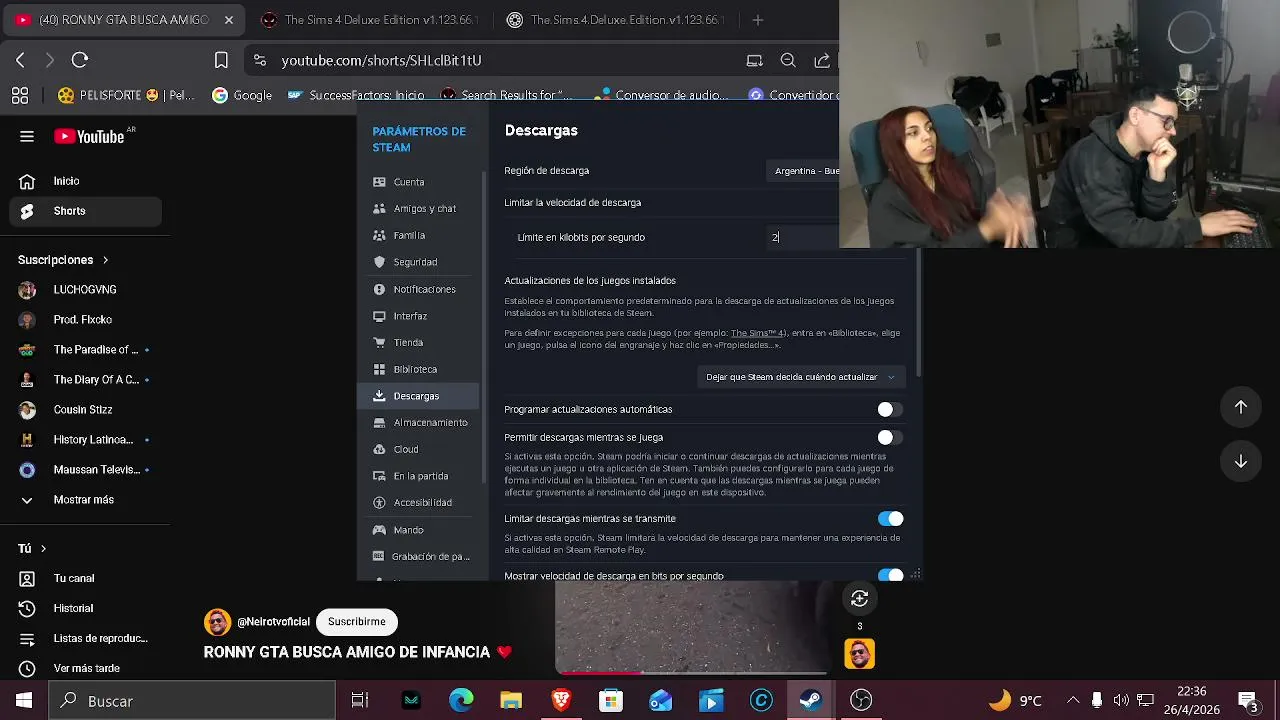Click Límite en kilobits por segundo field
1280x720 pixels.
coord(803,237)
